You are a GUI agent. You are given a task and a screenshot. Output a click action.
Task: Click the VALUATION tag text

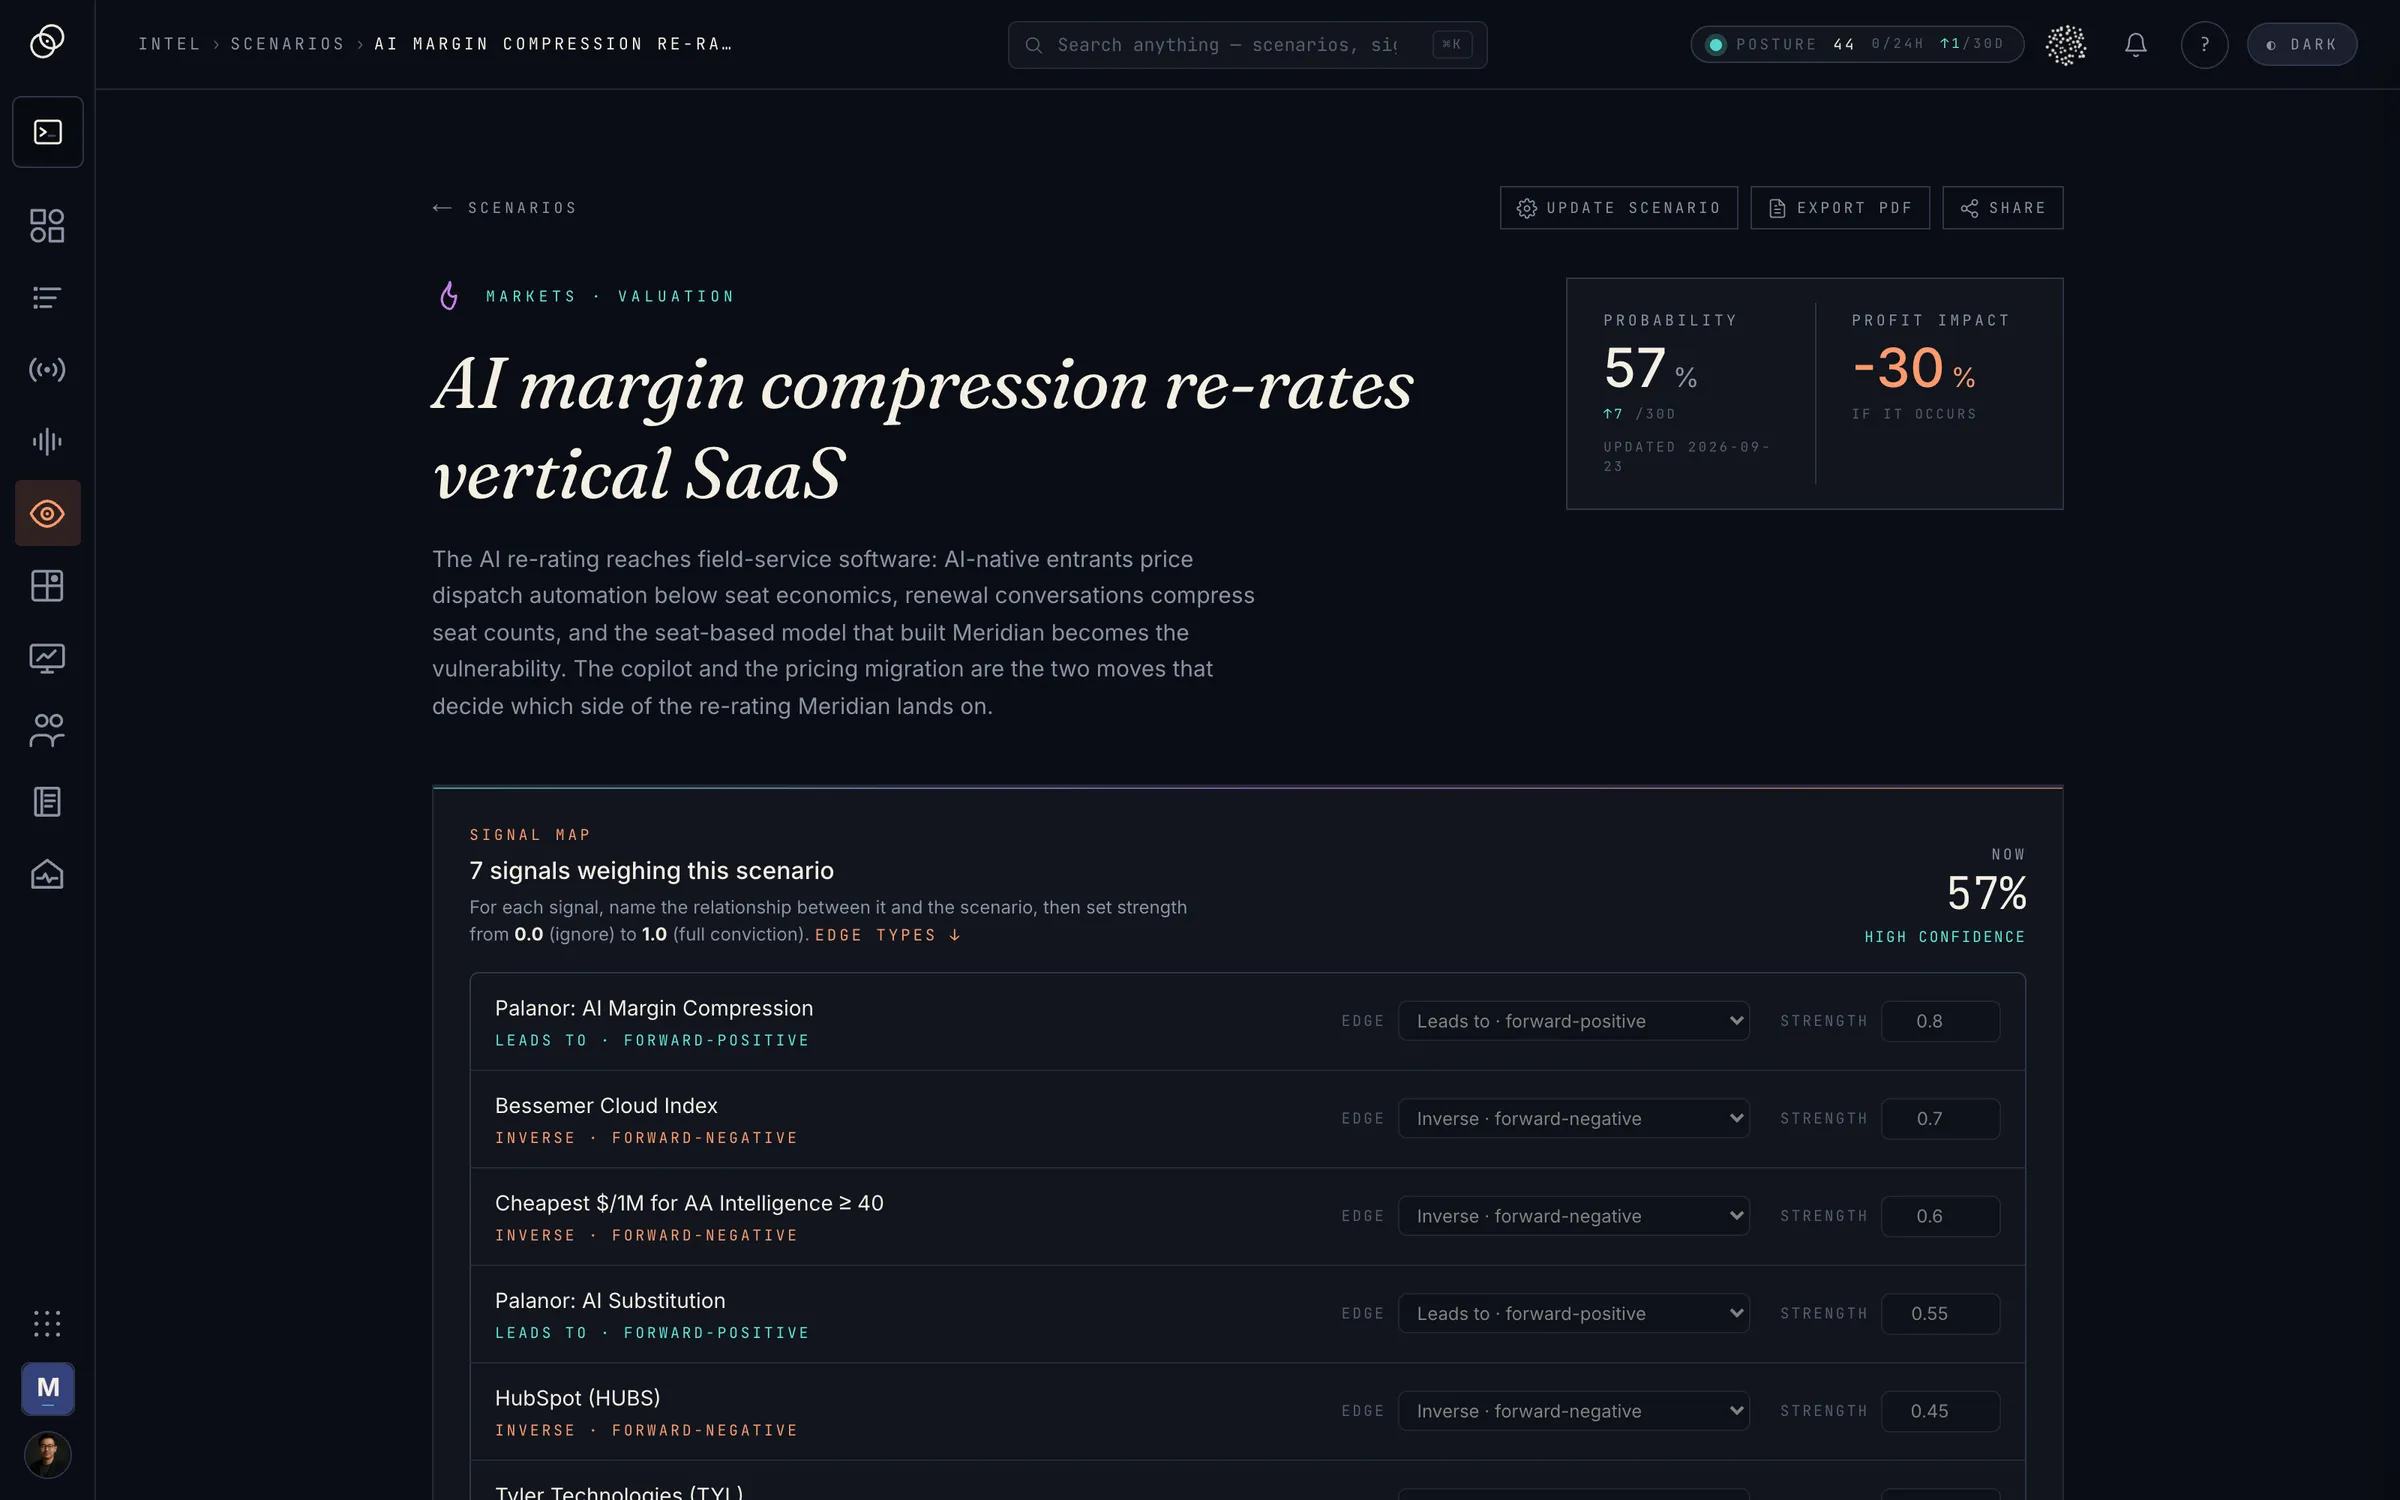[x=676, y=297]
